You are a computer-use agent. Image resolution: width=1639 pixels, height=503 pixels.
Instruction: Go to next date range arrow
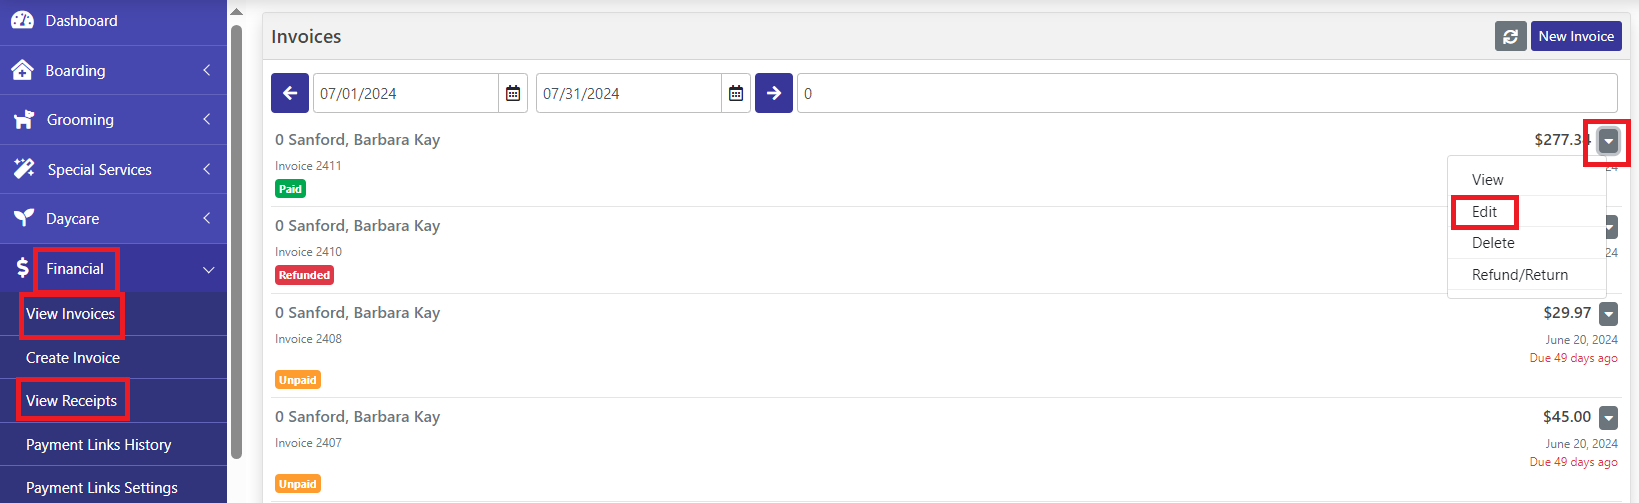[x=774, y=93]
